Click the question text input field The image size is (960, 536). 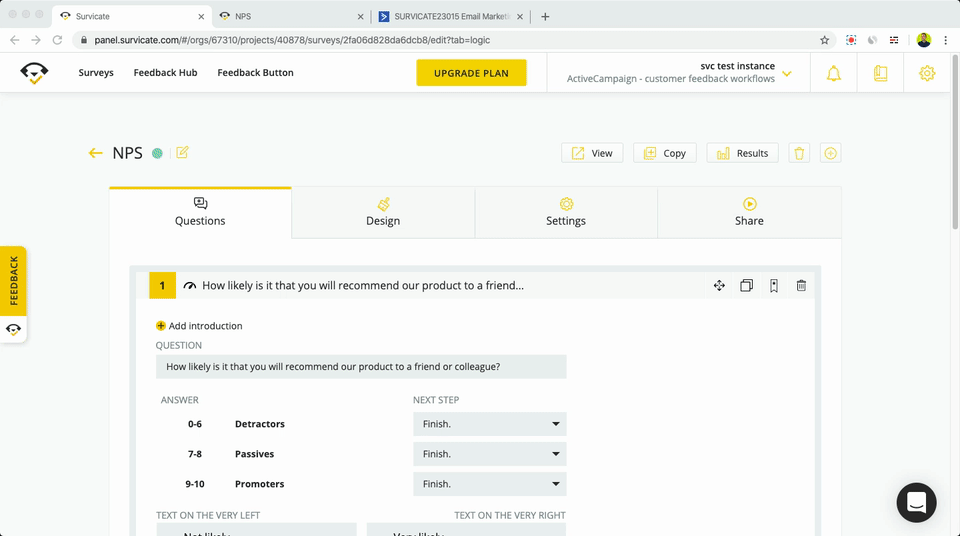point(361,367)
